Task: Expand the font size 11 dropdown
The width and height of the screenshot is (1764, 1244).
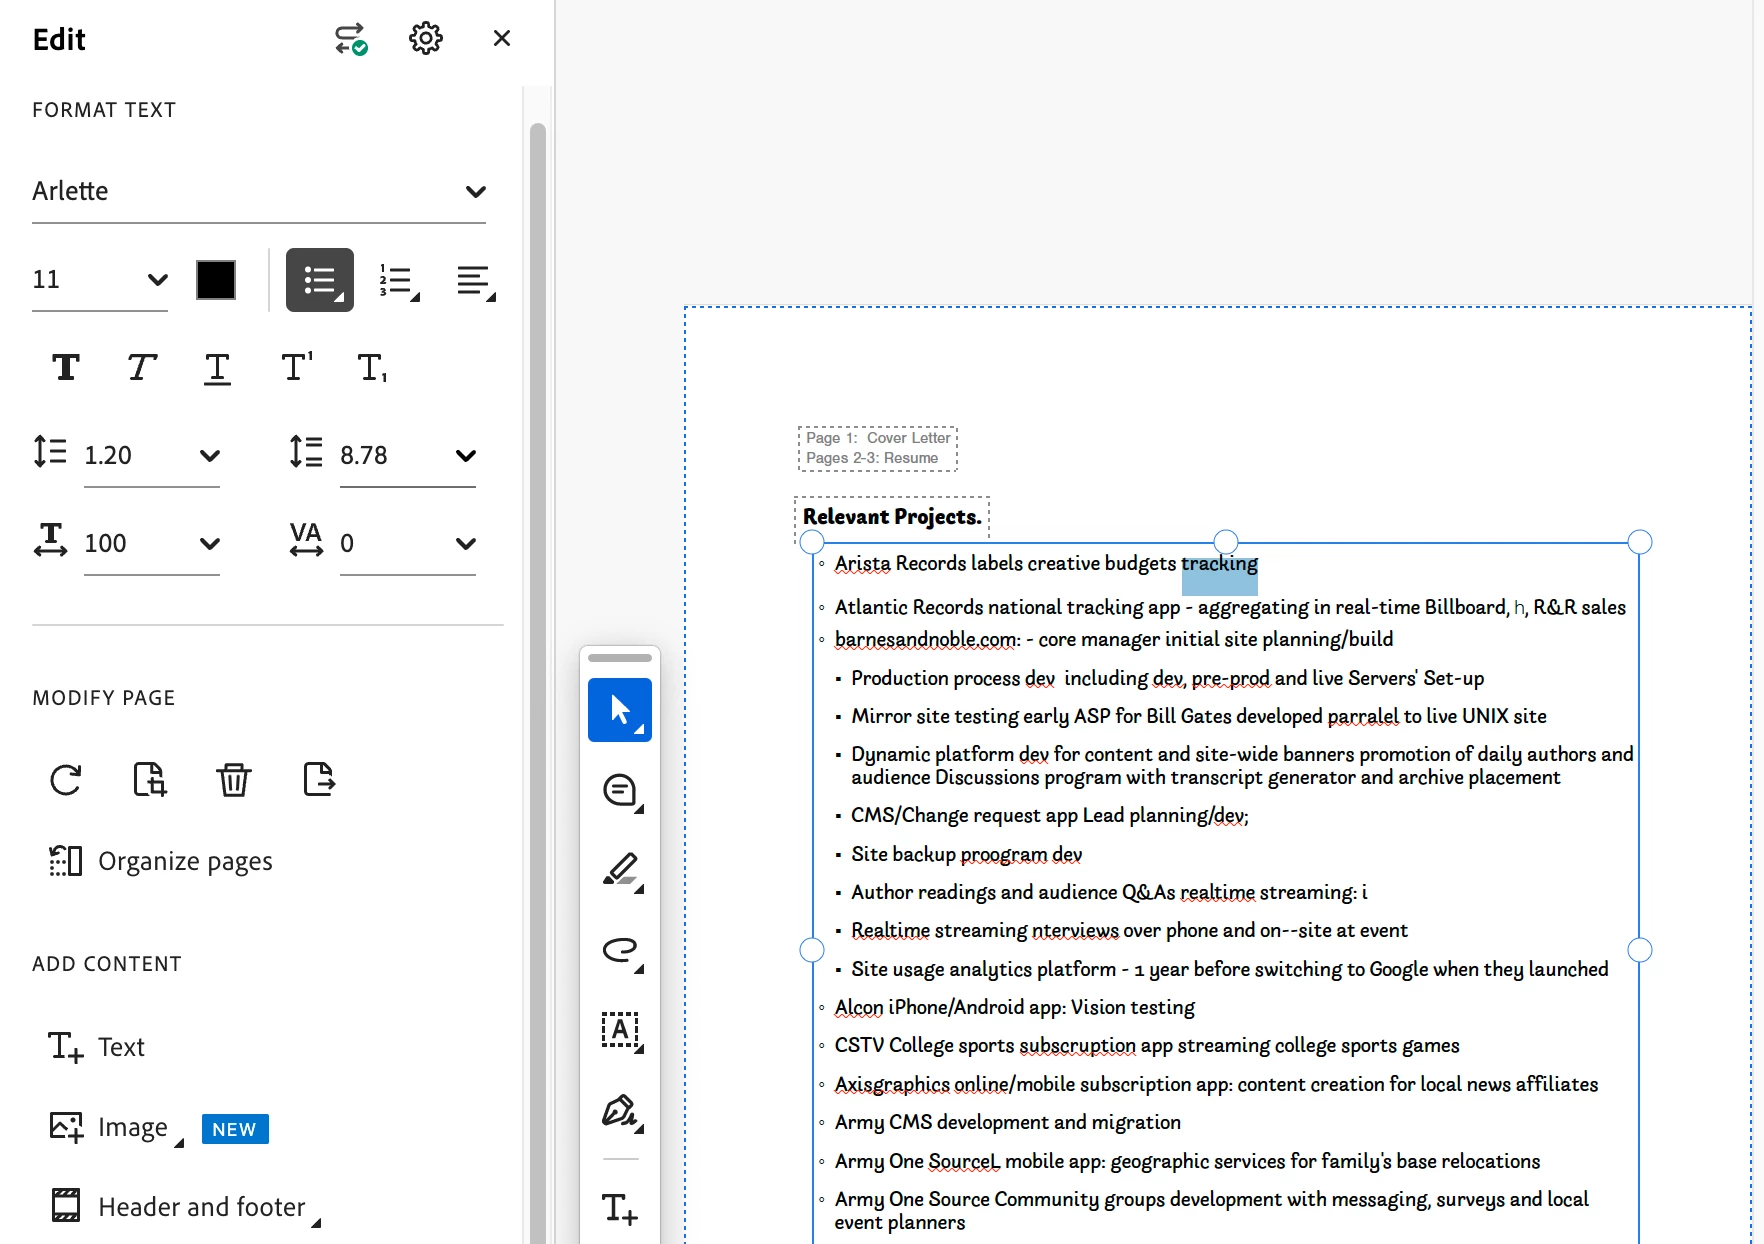Action: point(157,280)
